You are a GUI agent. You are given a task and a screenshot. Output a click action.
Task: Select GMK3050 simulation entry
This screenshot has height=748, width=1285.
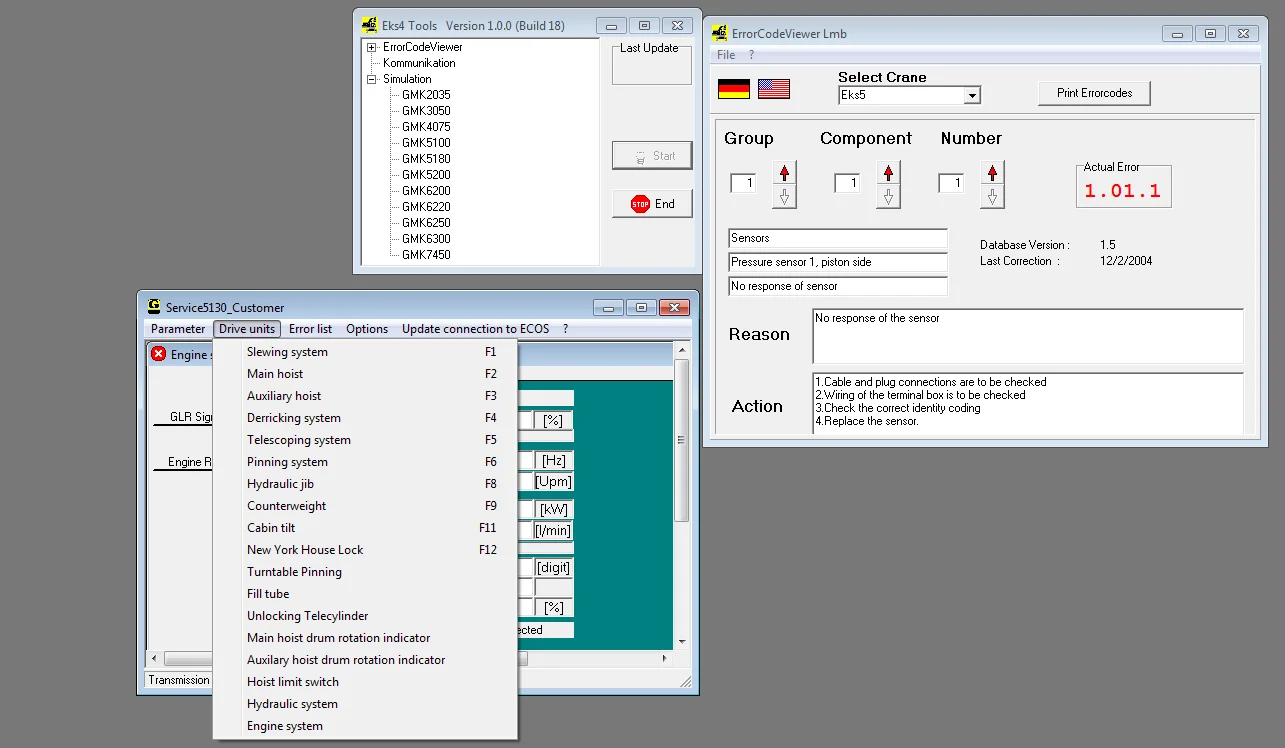(426, 111)
